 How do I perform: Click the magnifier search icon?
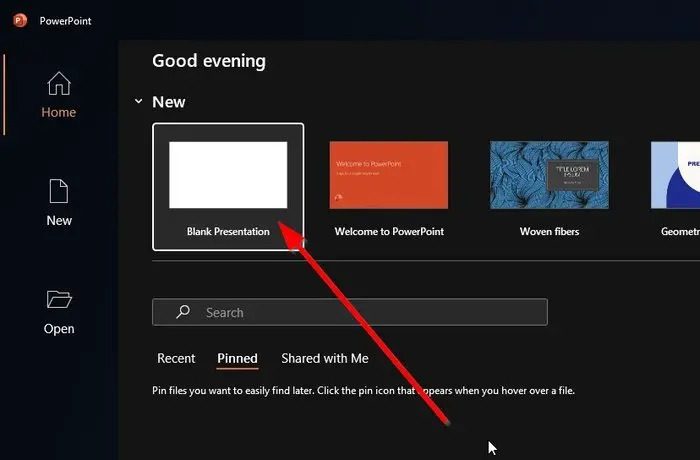tap(183, 312)
